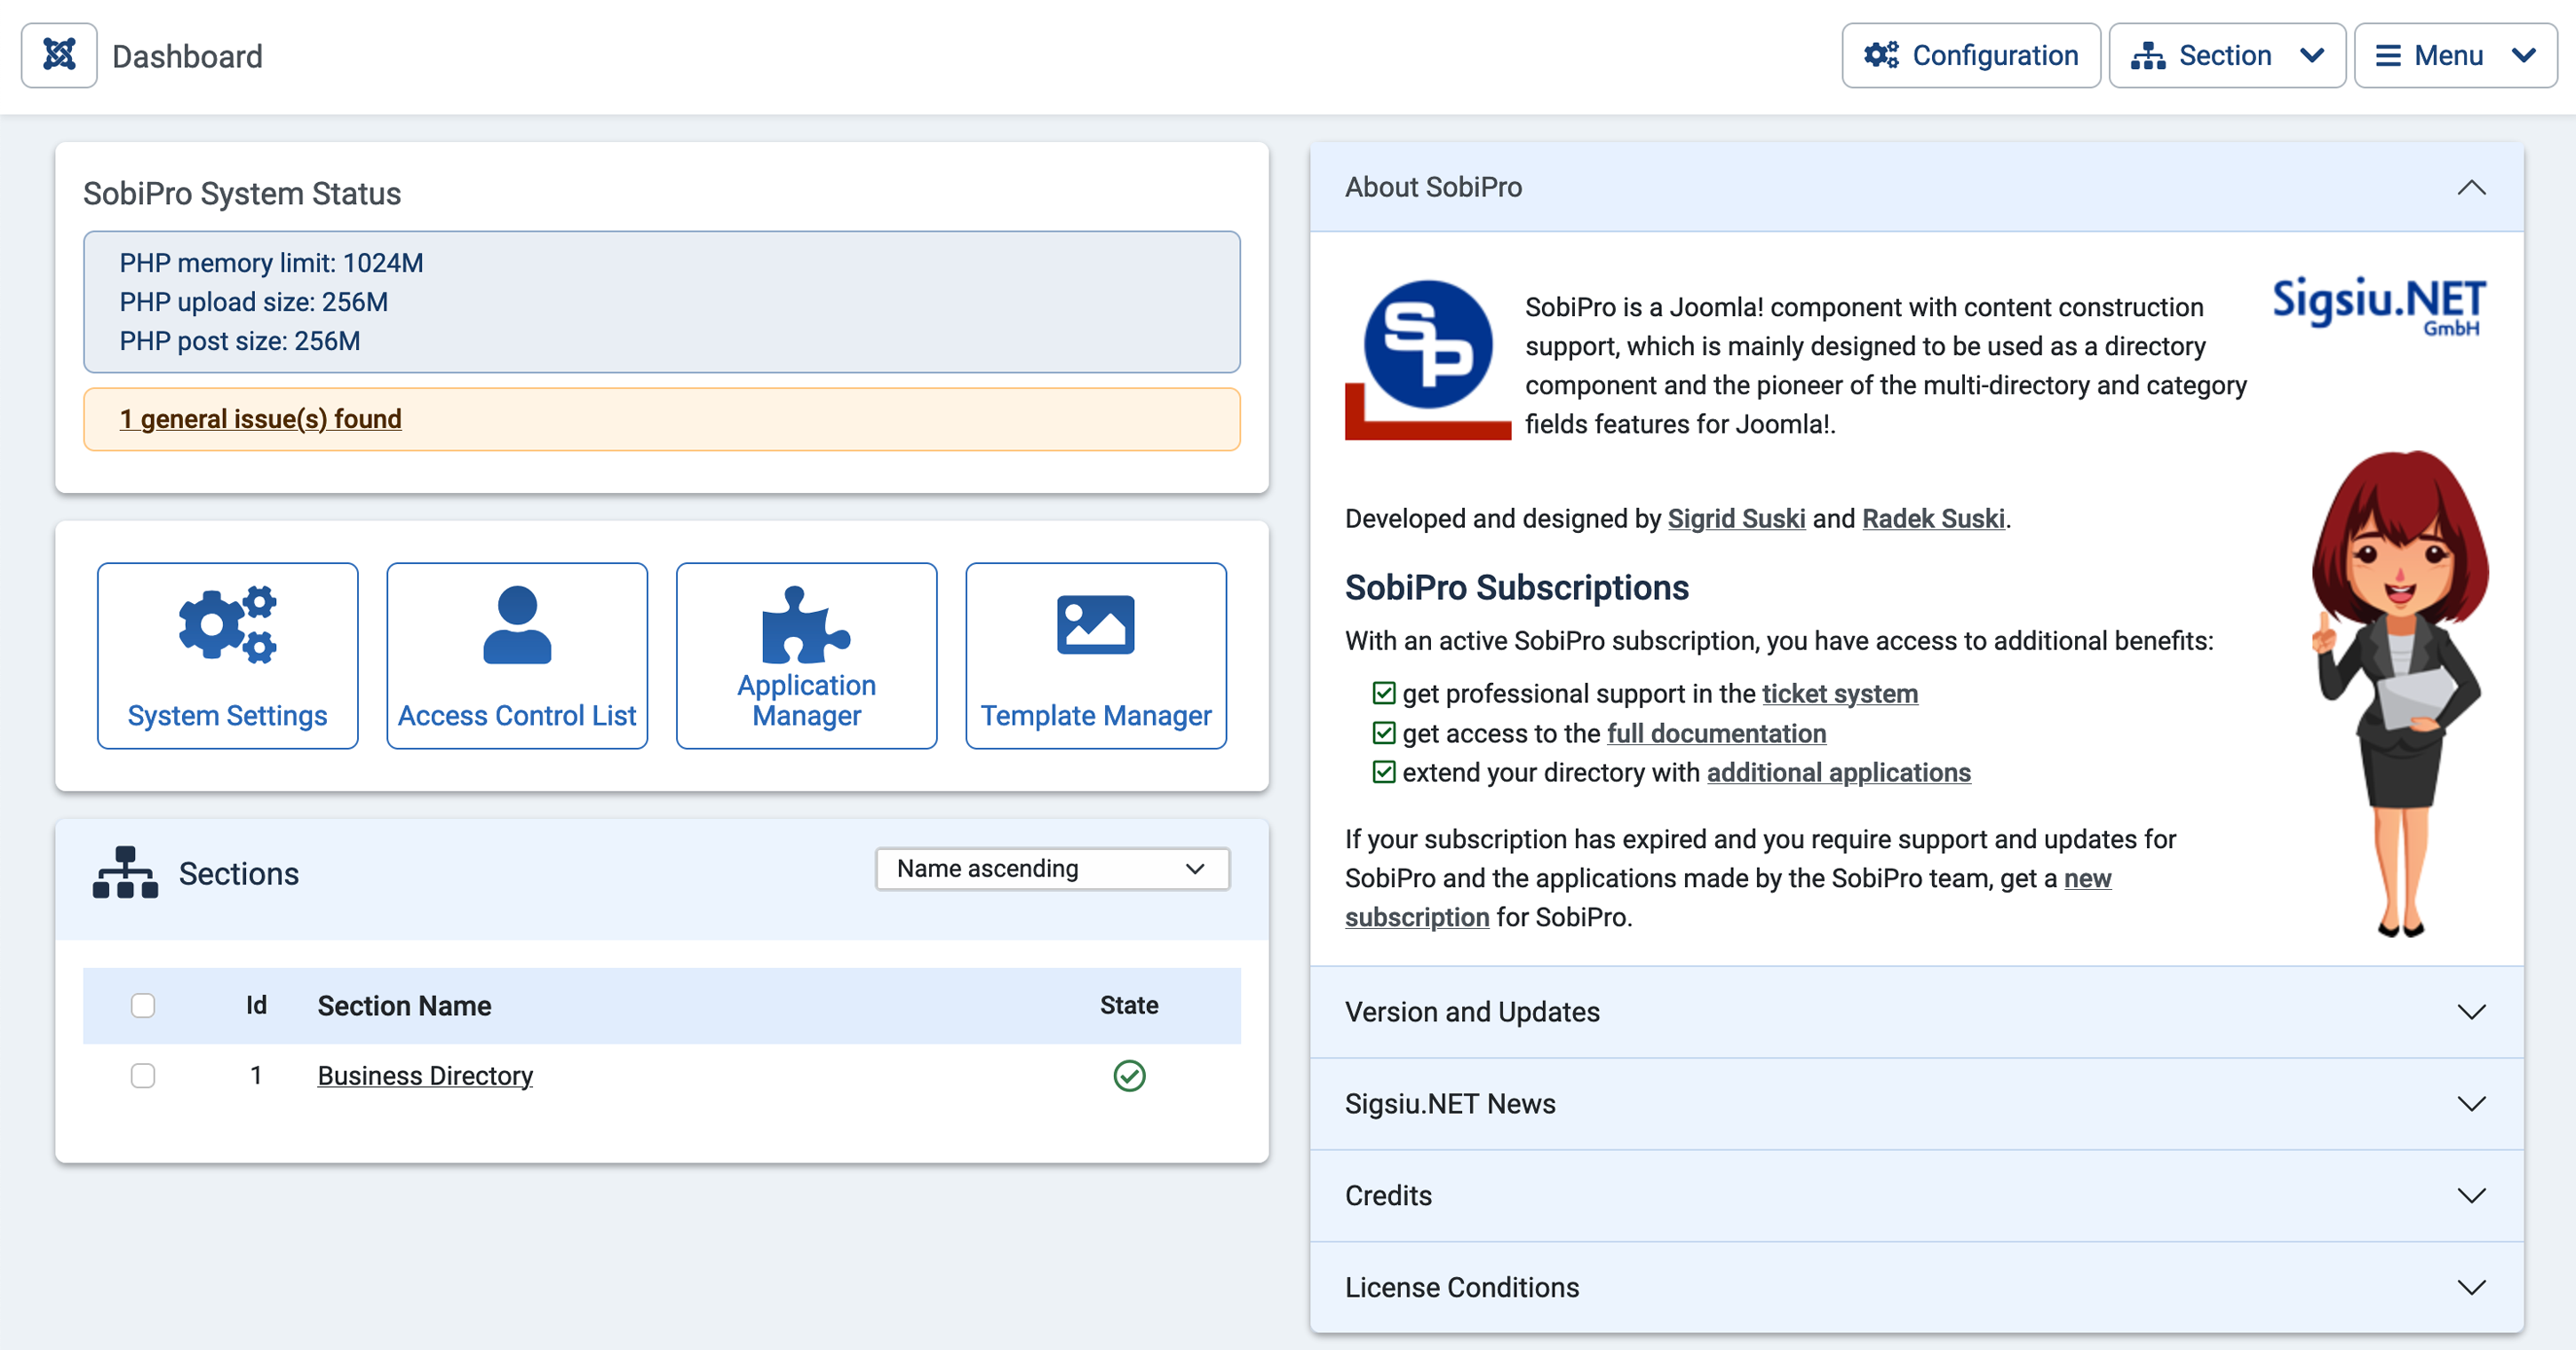Open the Section dropdown menu
Screen dimensions: 2576x1350
point(2227,55)
